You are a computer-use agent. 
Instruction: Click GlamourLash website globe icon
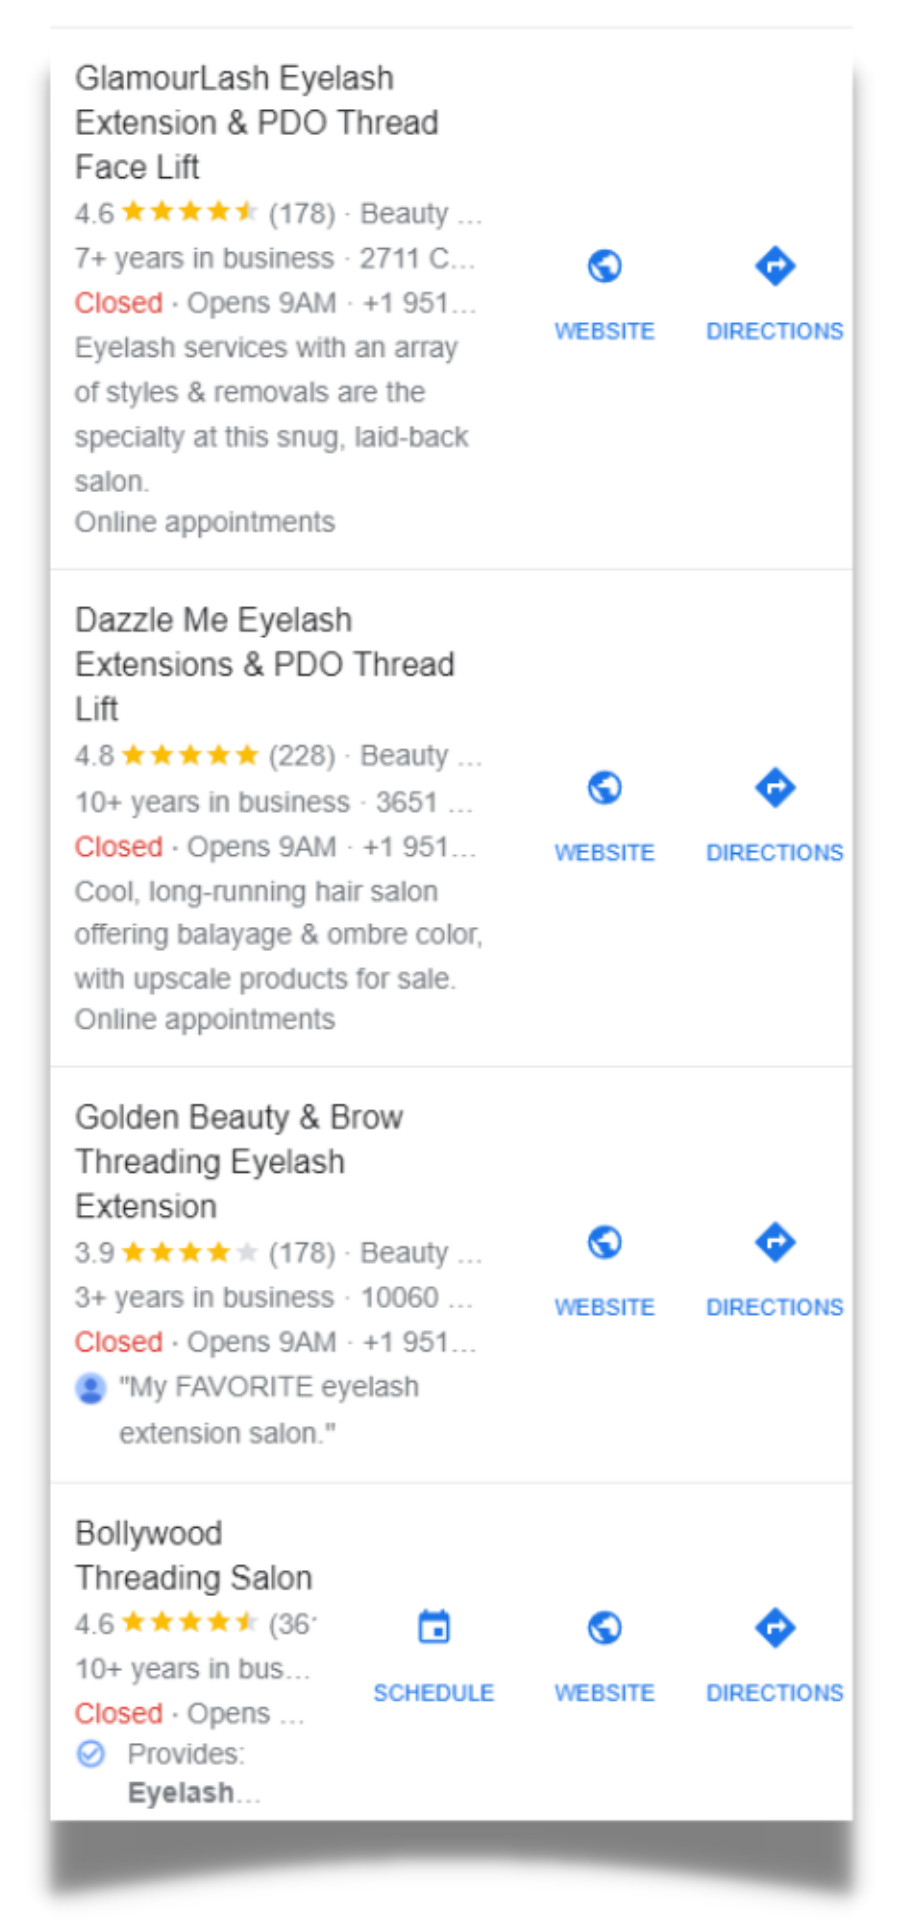click(604, 266)
